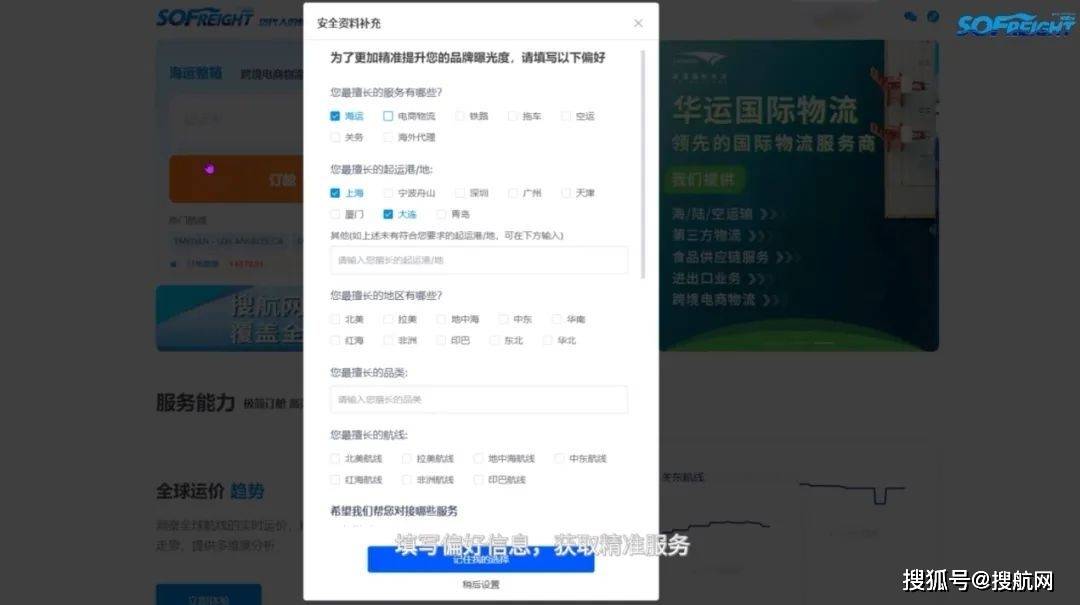Uncheck the 海运 service checkbox
This screenshot has height=605, width=1080.
(335, 115)
